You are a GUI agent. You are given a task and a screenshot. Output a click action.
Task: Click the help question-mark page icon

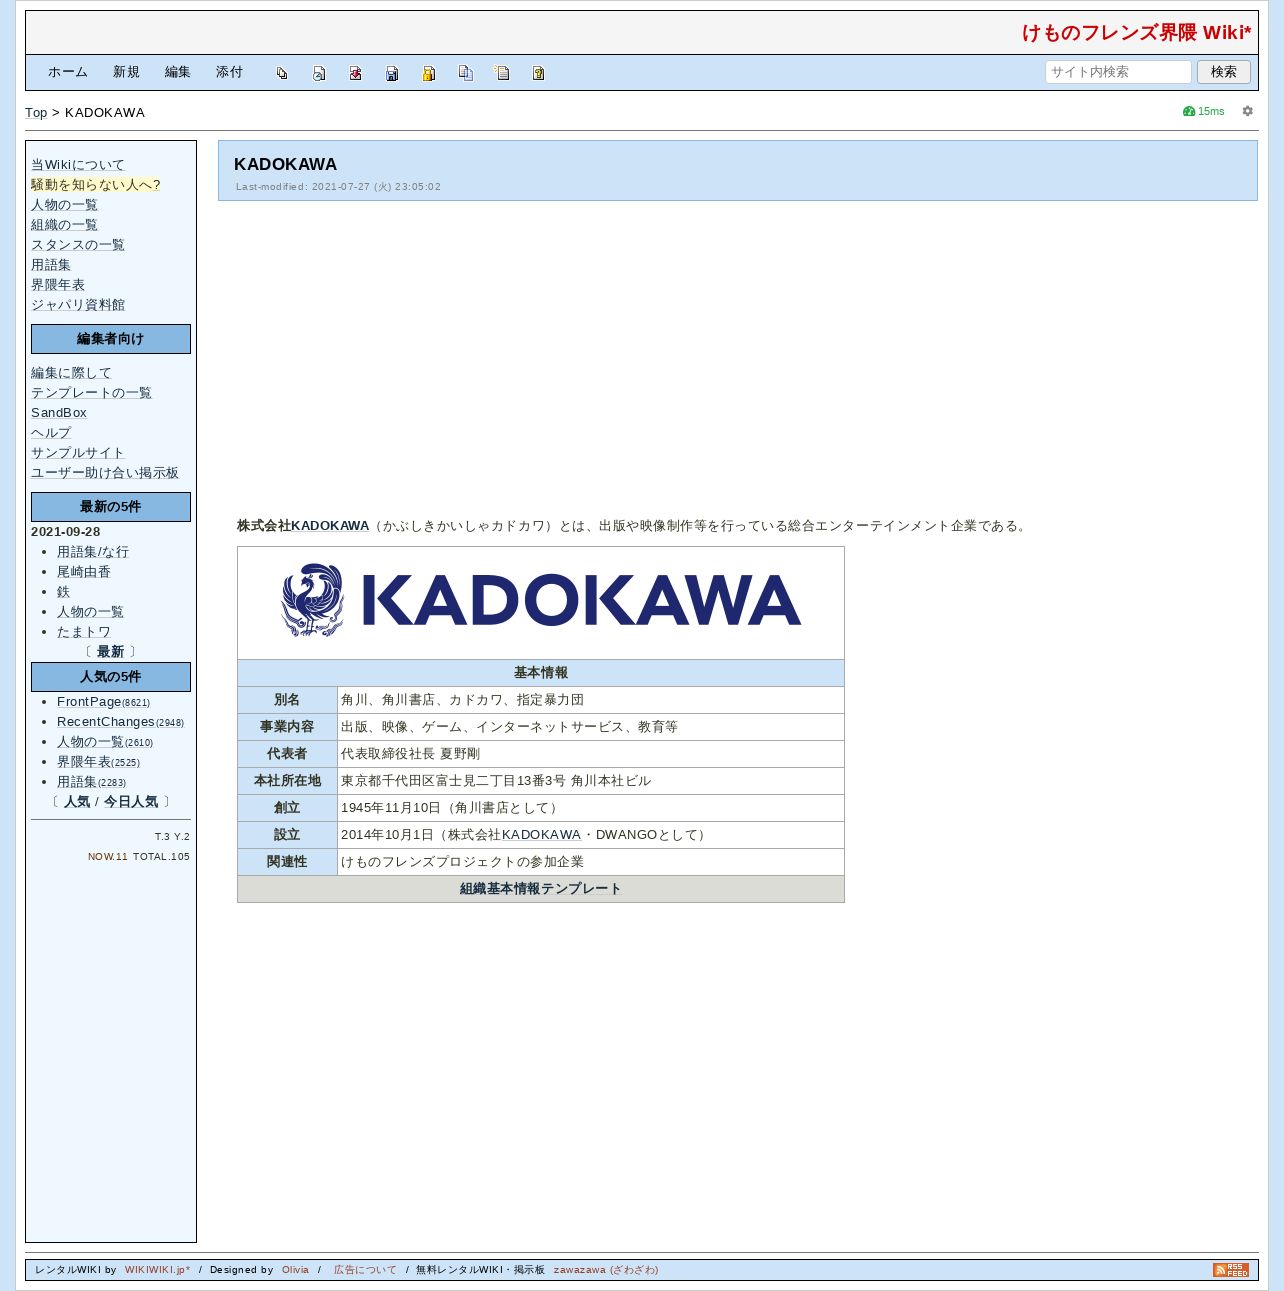coord(538,73)
